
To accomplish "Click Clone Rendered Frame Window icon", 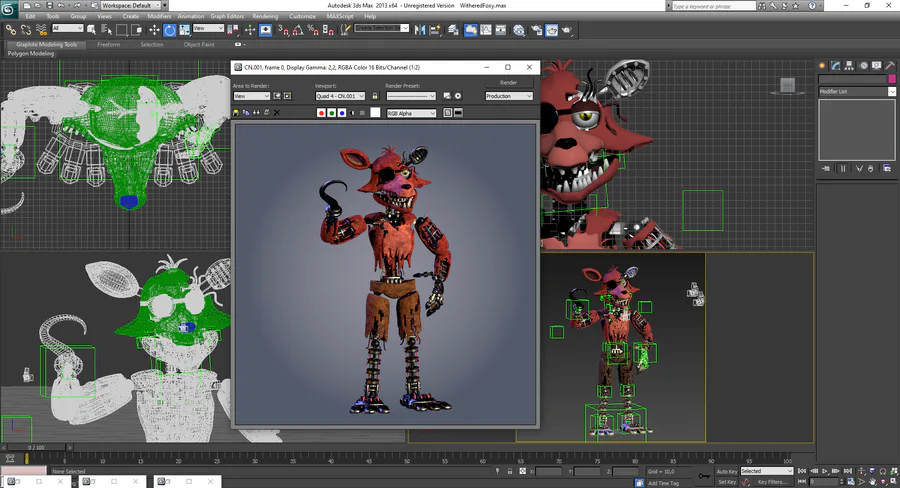I will point(257,113).
